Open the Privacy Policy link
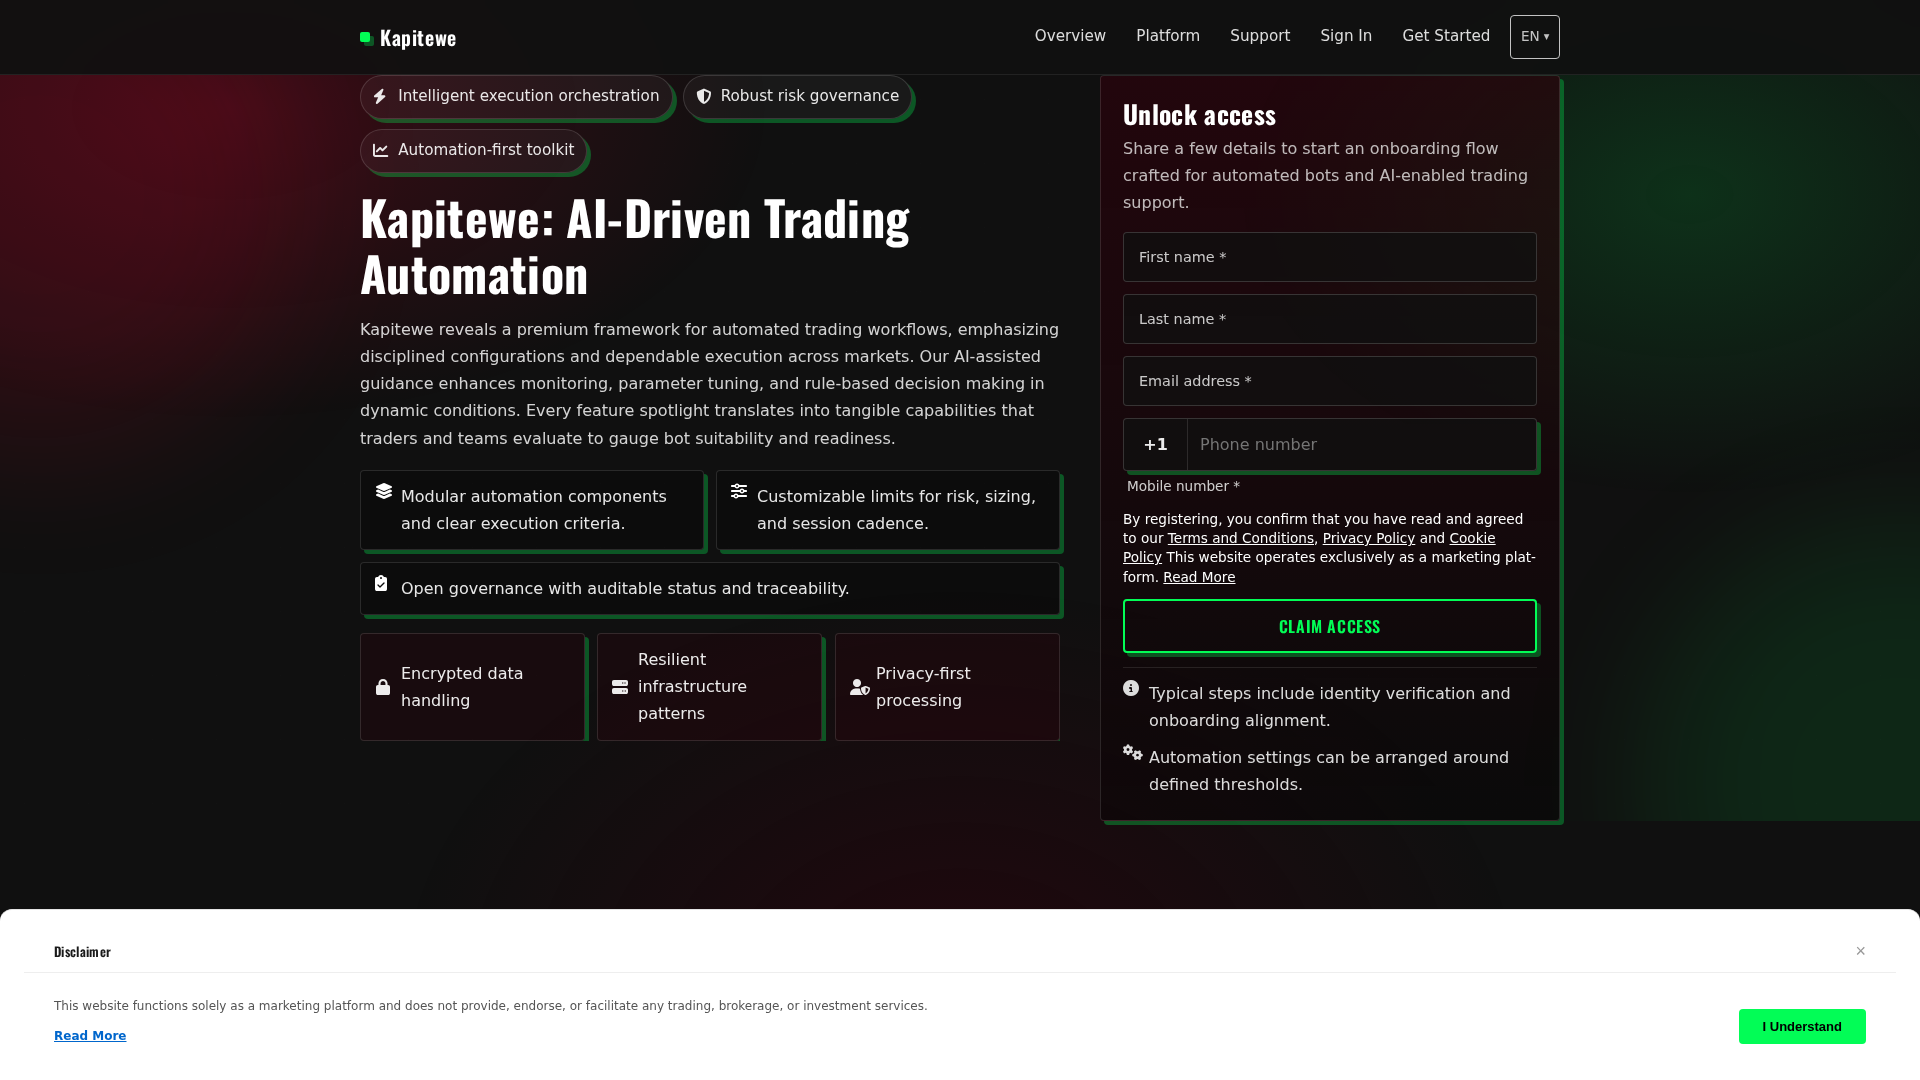The height and width of the screenshot is (1080, 1920). [1369, 538]
